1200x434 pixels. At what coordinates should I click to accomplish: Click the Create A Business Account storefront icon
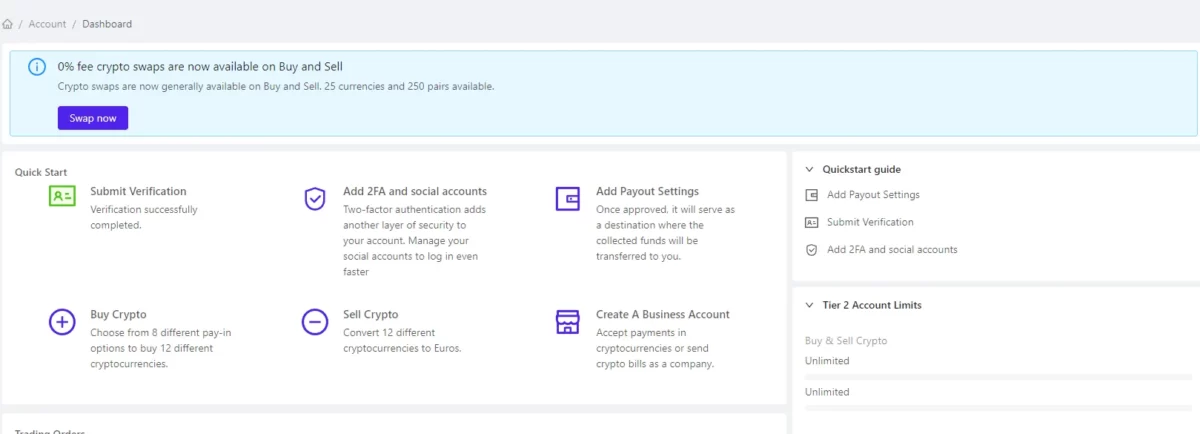pyautogui.click(x=568, y=321)
